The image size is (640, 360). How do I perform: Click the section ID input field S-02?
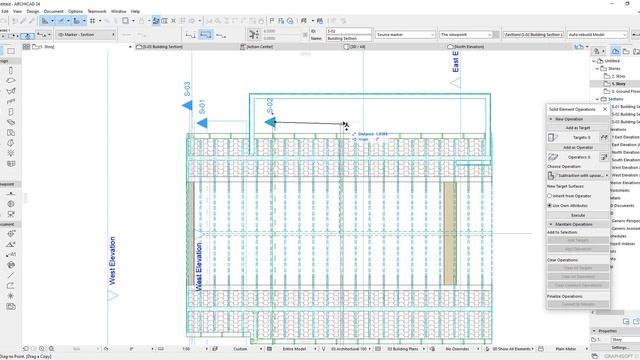(349, 31)
